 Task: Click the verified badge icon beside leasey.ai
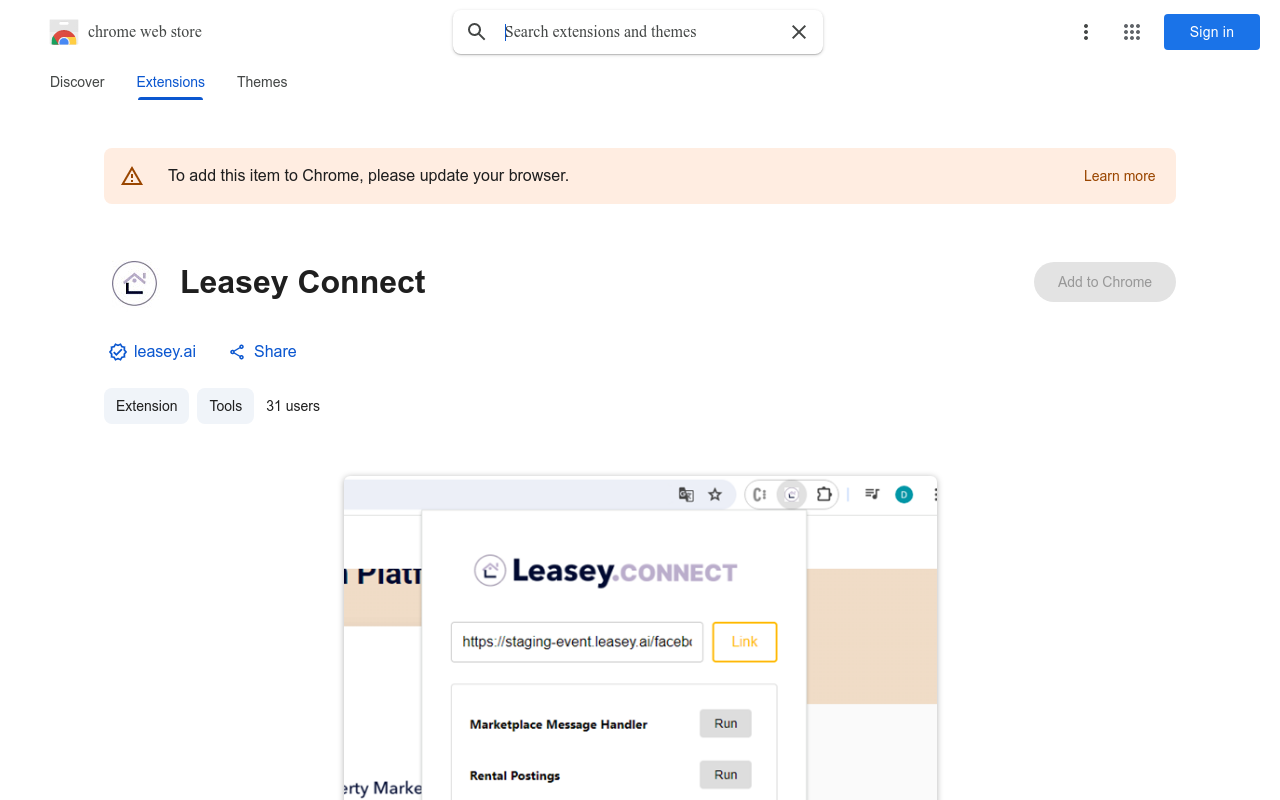coord(118,352)
